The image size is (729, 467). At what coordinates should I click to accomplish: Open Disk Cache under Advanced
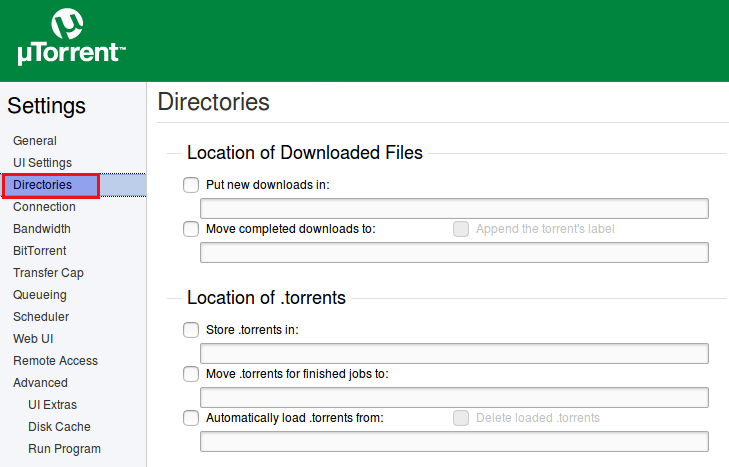(59, 427)
